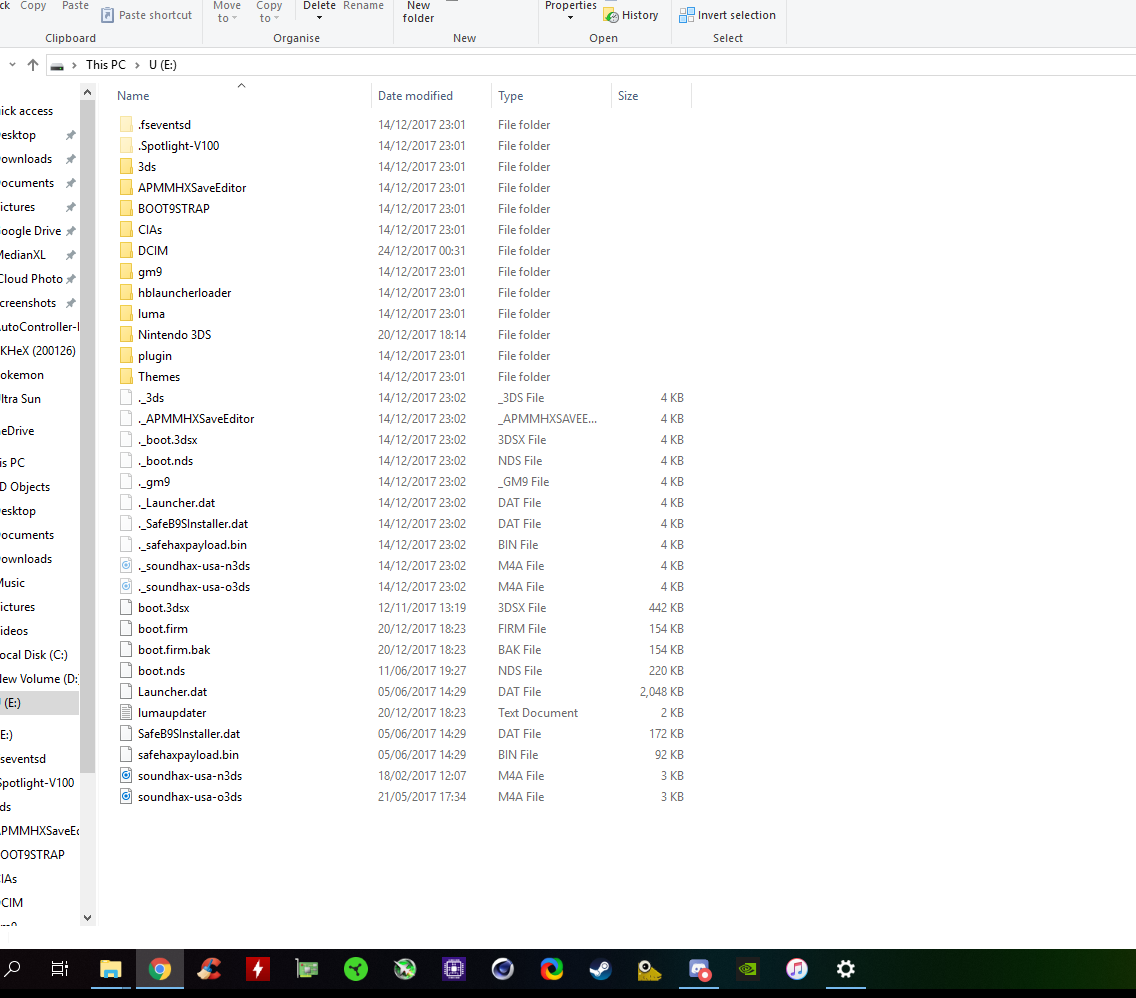Open Steam from taskbar
The image size is (1136, 998).
point(601,969)
